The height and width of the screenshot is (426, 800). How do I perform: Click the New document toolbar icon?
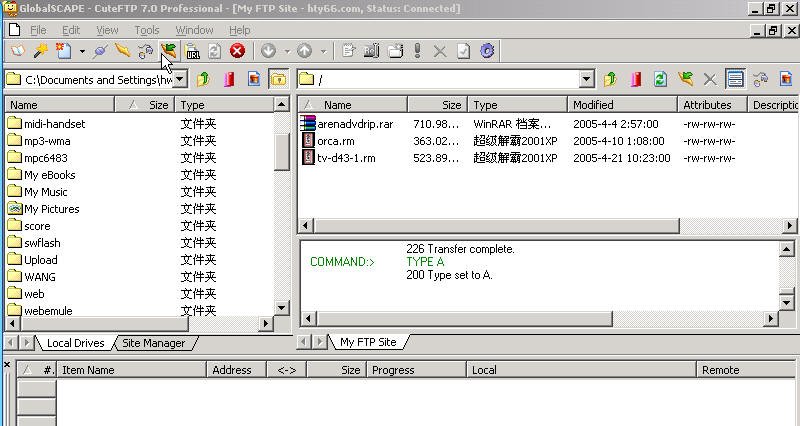coord(64,51)
